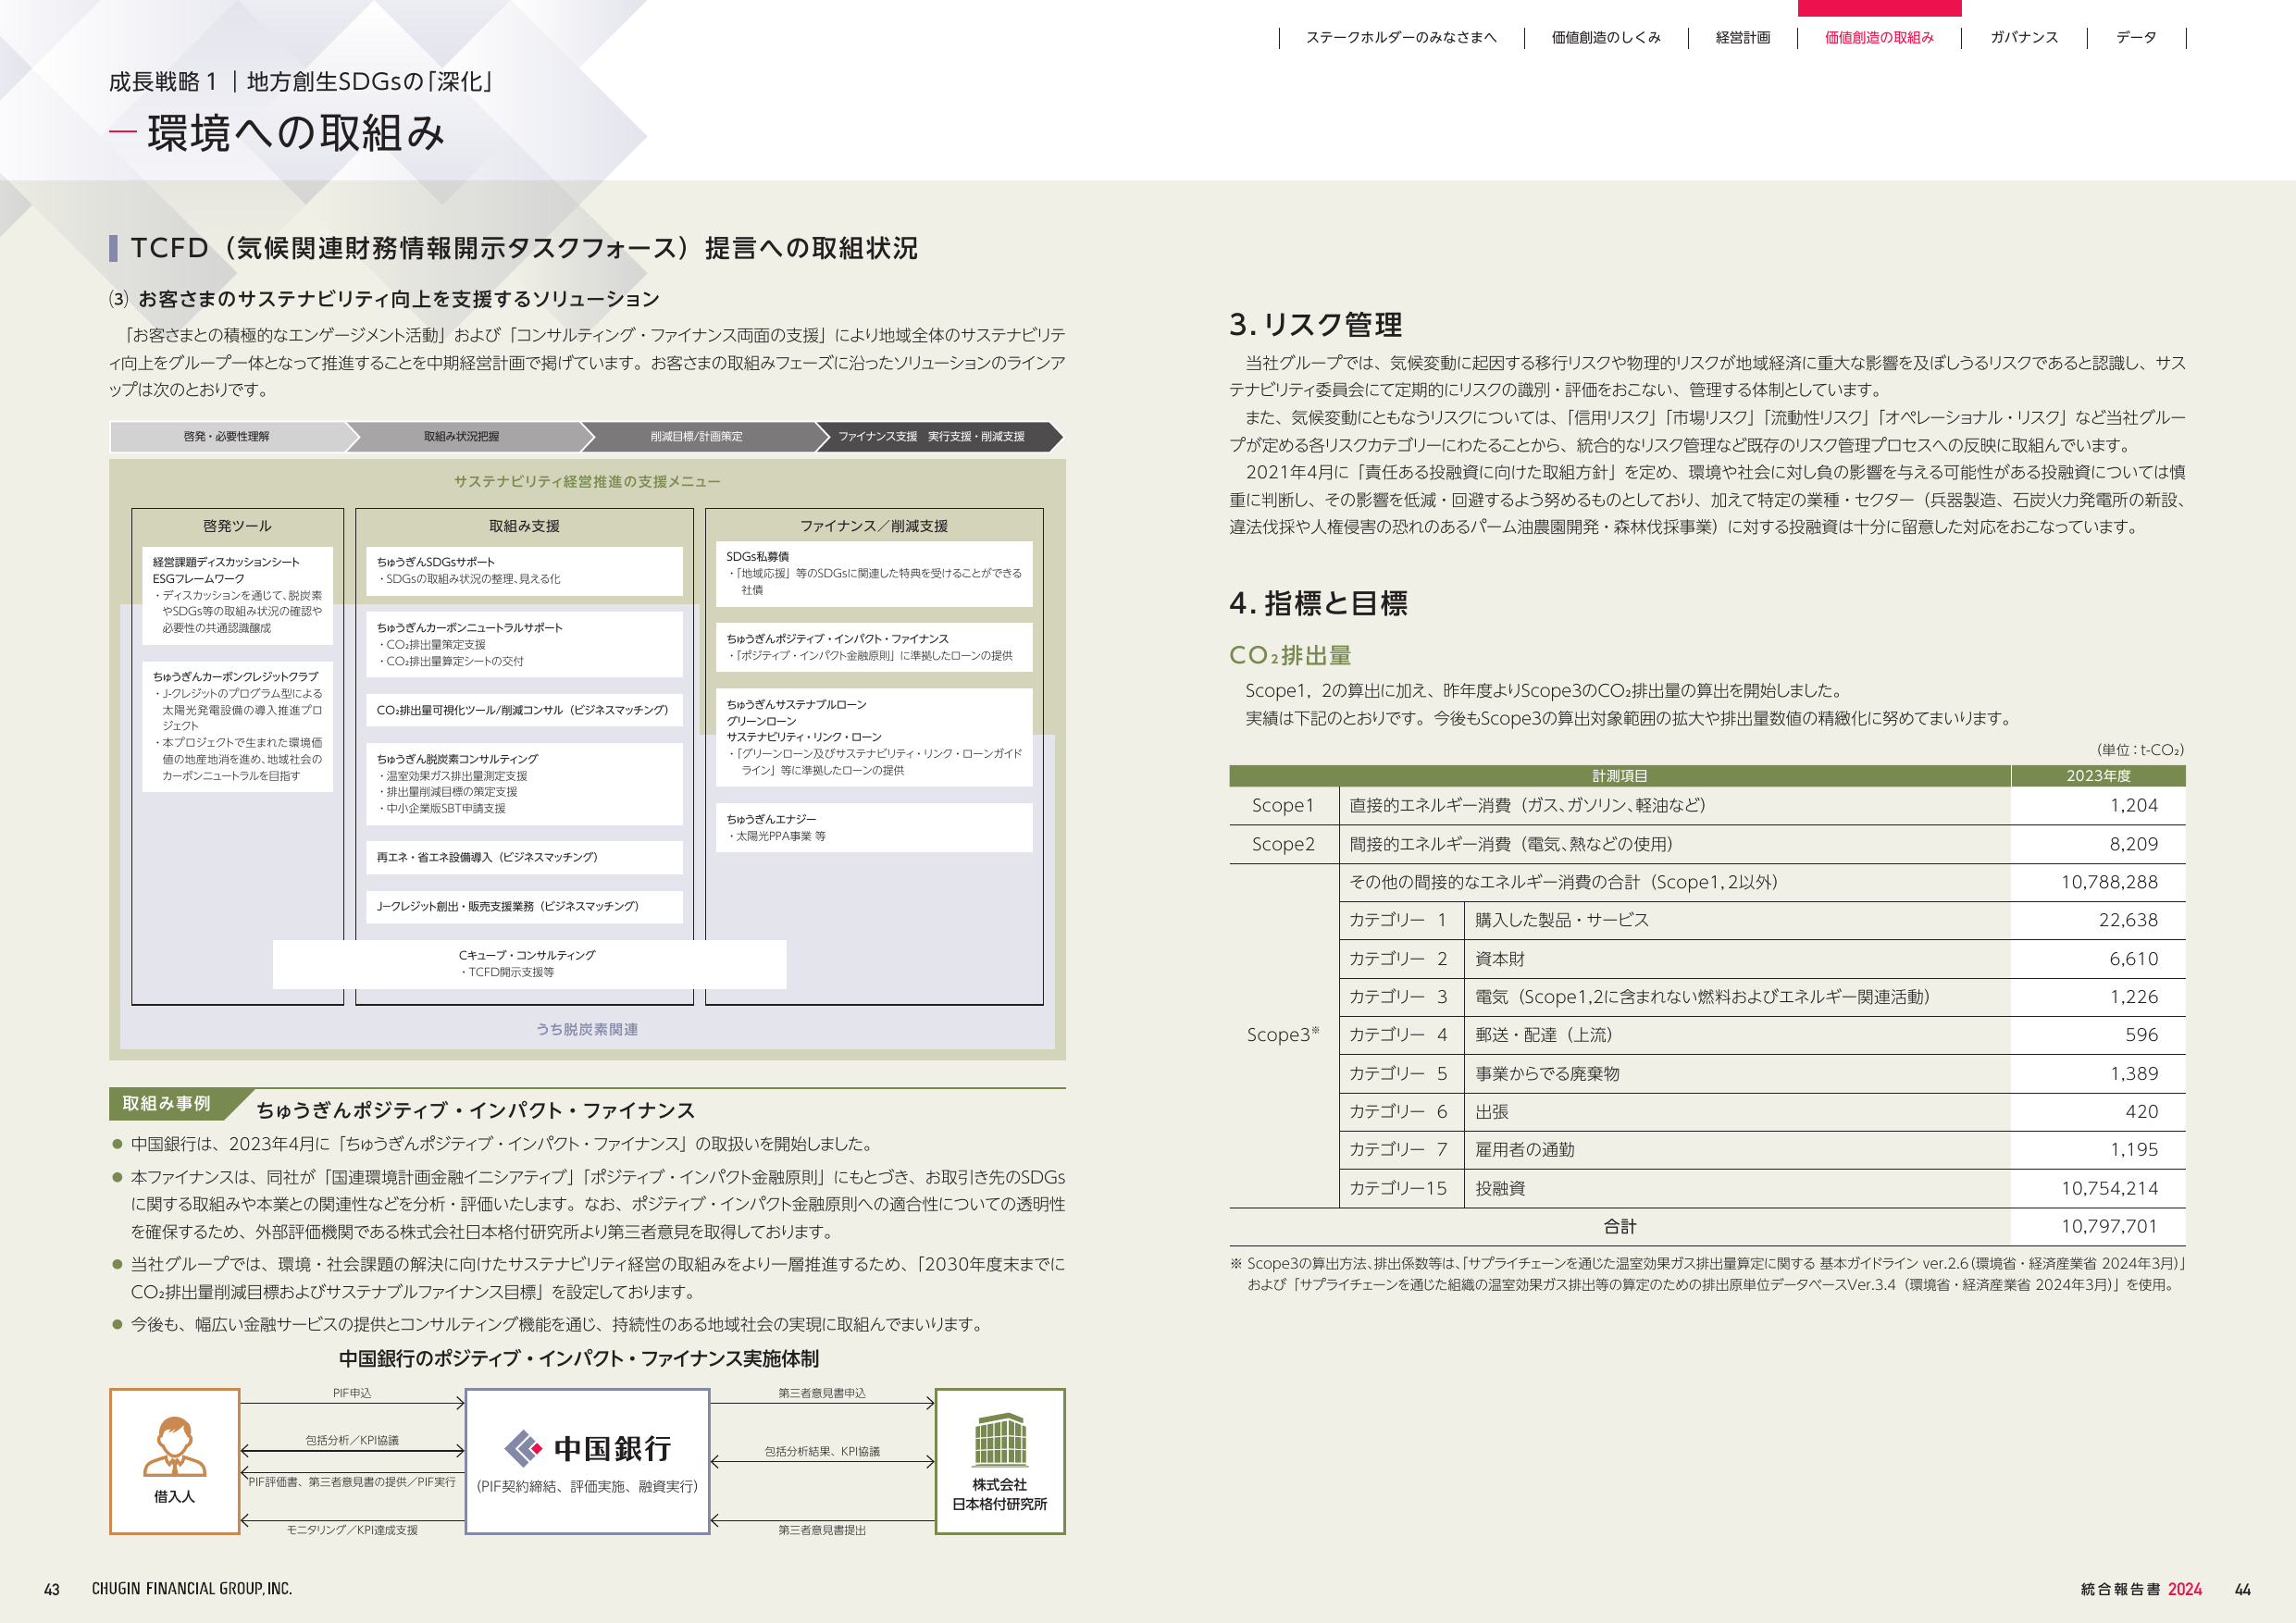Click the Scope1 value 1,204
The width and height of the screenshot is (2296, 1623).
[x=2133, y=806]
